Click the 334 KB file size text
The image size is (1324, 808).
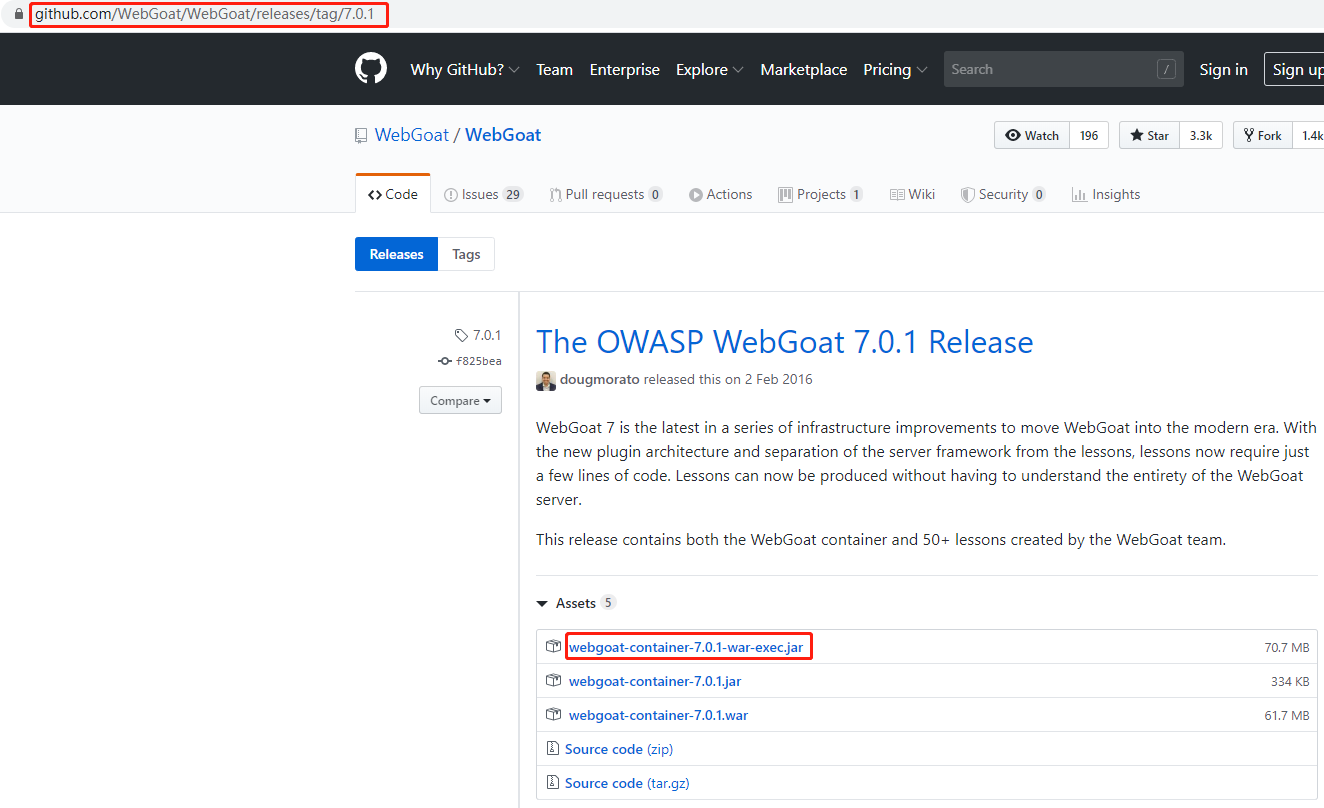pyautogui.click(x=1290, y=682)
